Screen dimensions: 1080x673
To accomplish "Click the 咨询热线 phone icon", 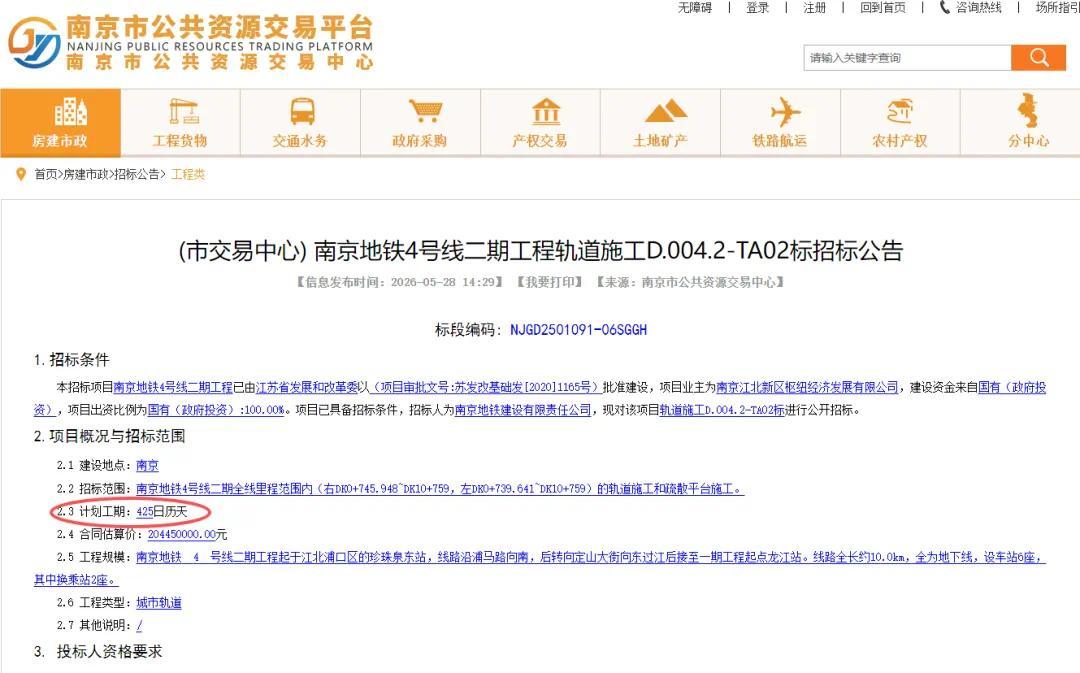I will pos(944,8).
